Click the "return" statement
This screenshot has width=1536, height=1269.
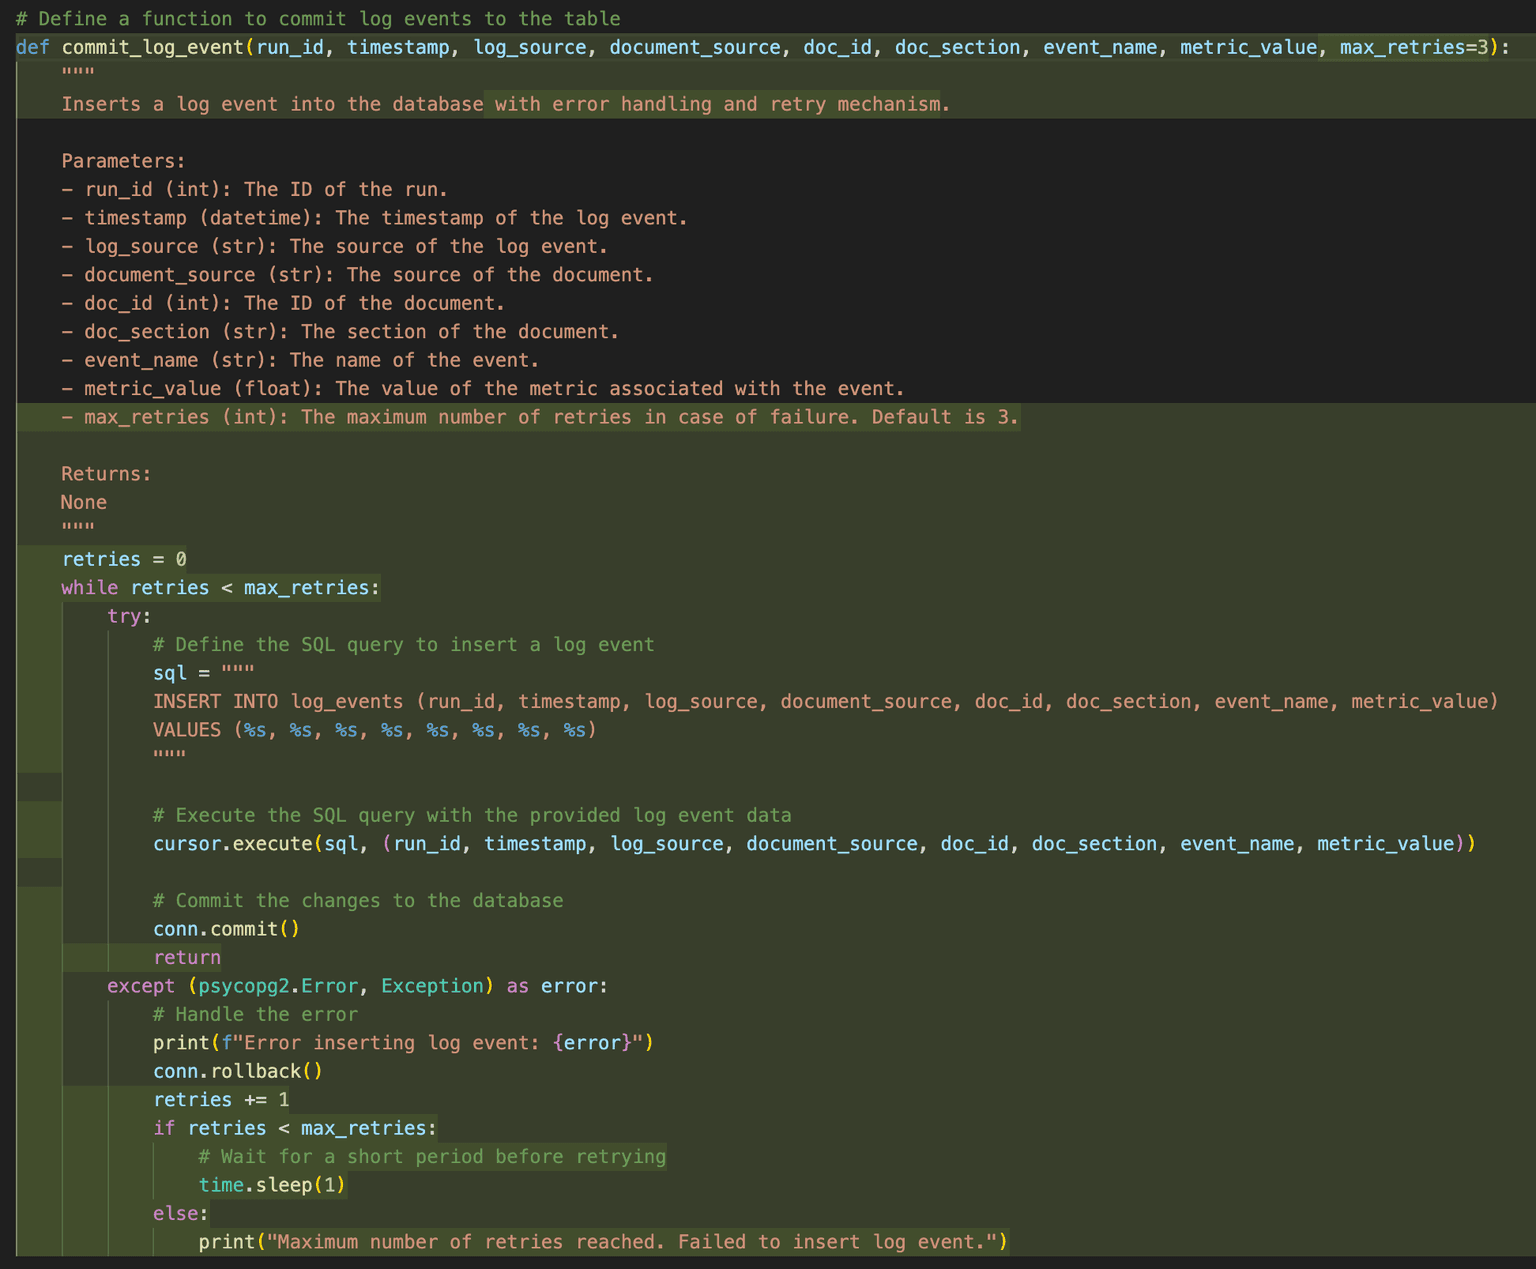pyautogui.click(x=187, y=958)
